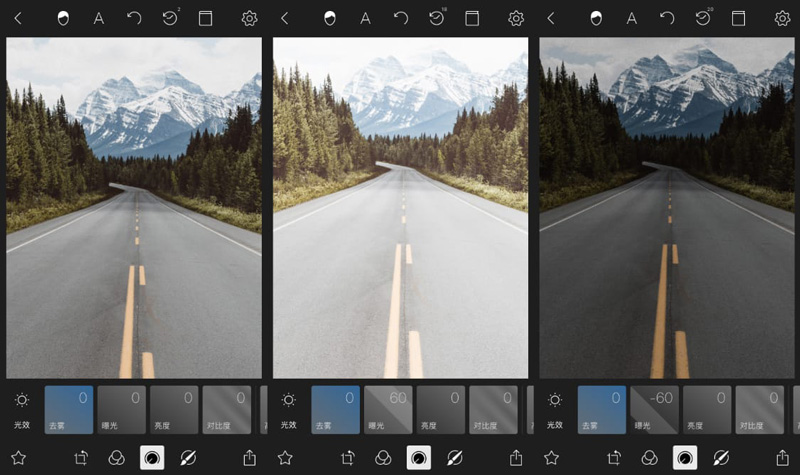Open edit history clock on the middle screen

(436, 18)
